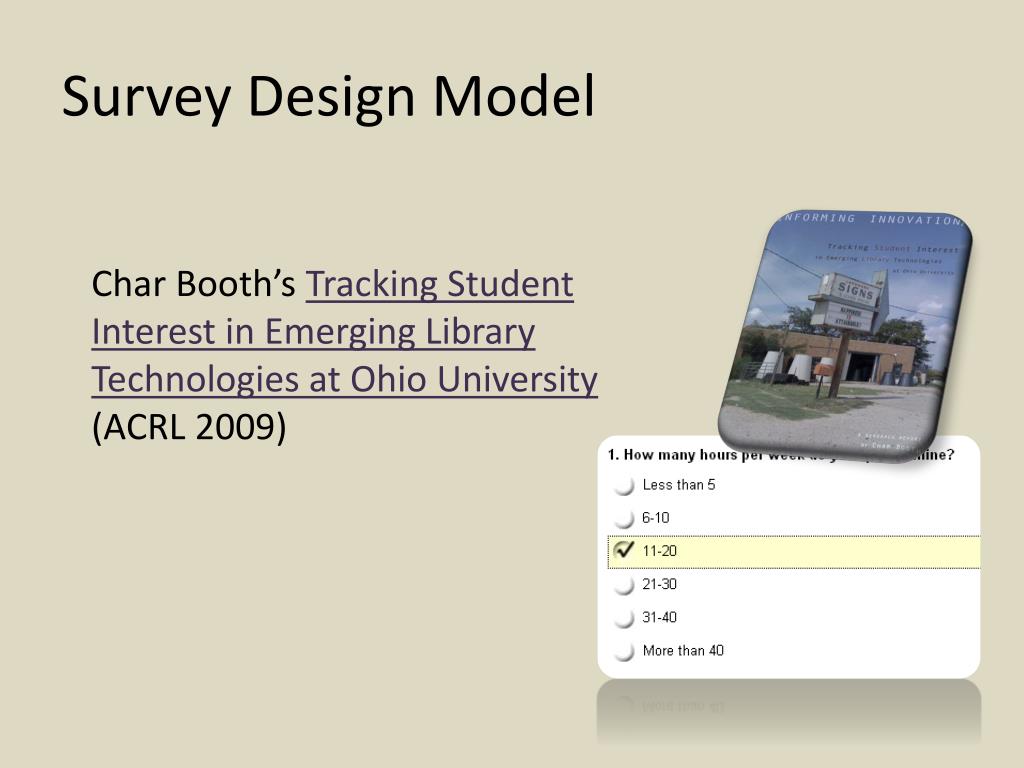The height and width of the screenshot is (768, 1024).
Task: Click the 'Char Booth's' text
Action: 193,284
